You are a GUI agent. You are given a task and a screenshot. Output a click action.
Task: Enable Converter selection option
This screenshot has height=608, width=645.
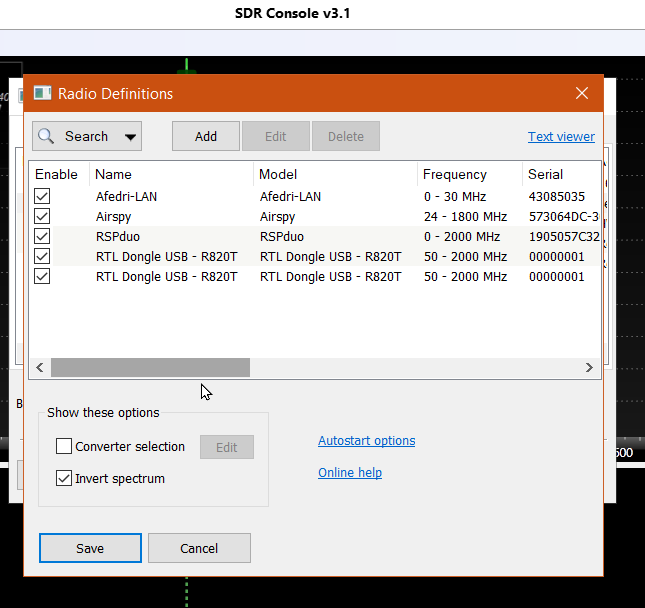(64, 447)
